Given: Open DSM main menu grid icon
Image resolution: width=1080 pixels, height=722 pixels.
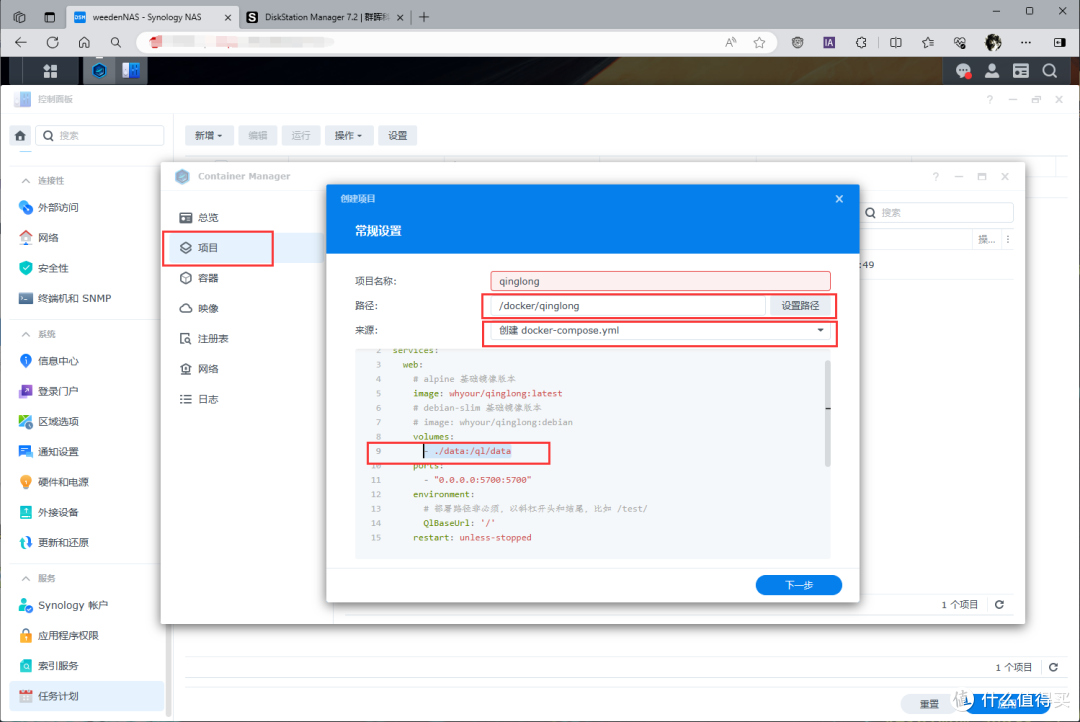Looking at the screenshot, I should point(50,70).
